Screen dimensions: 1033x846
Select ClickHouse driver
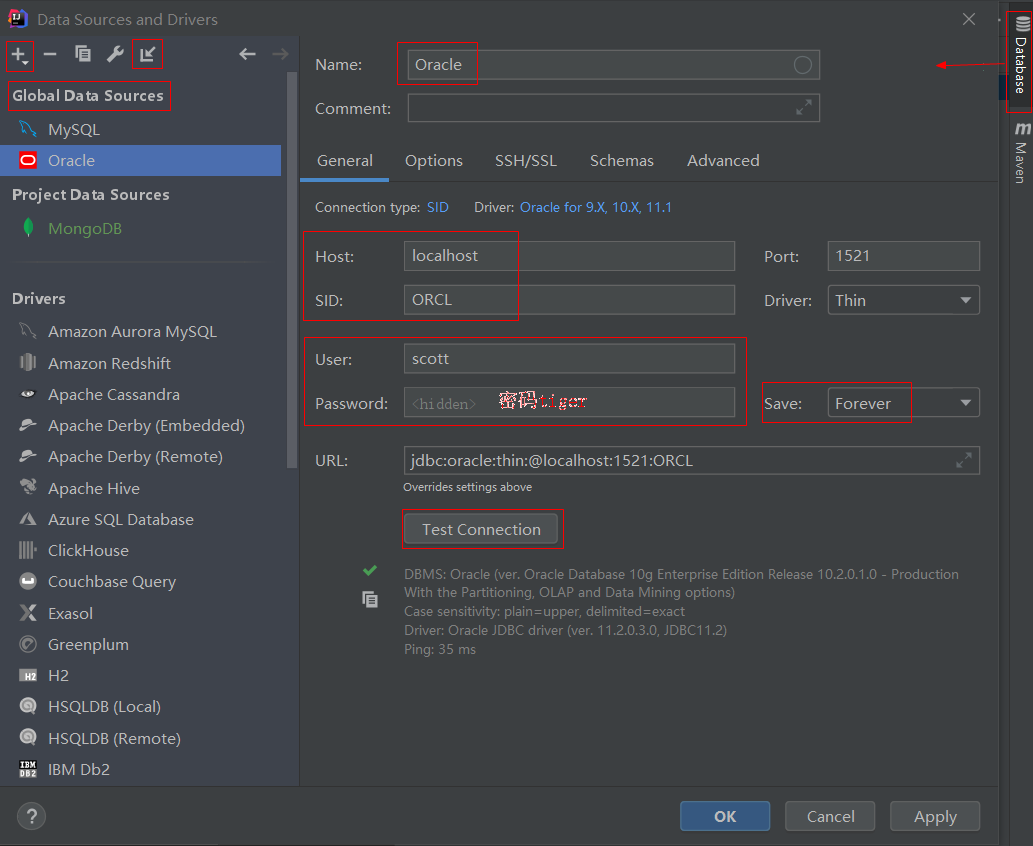140,551
